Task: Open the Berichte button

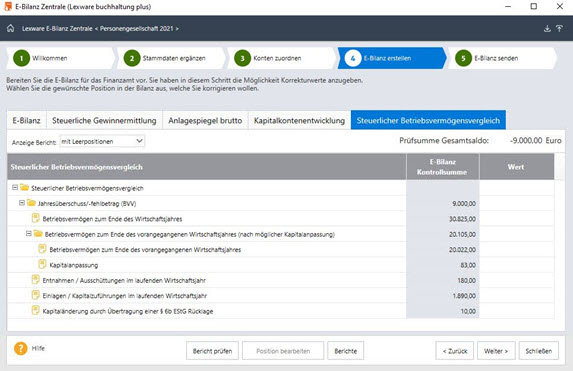Action: click(x=346, y=351)
